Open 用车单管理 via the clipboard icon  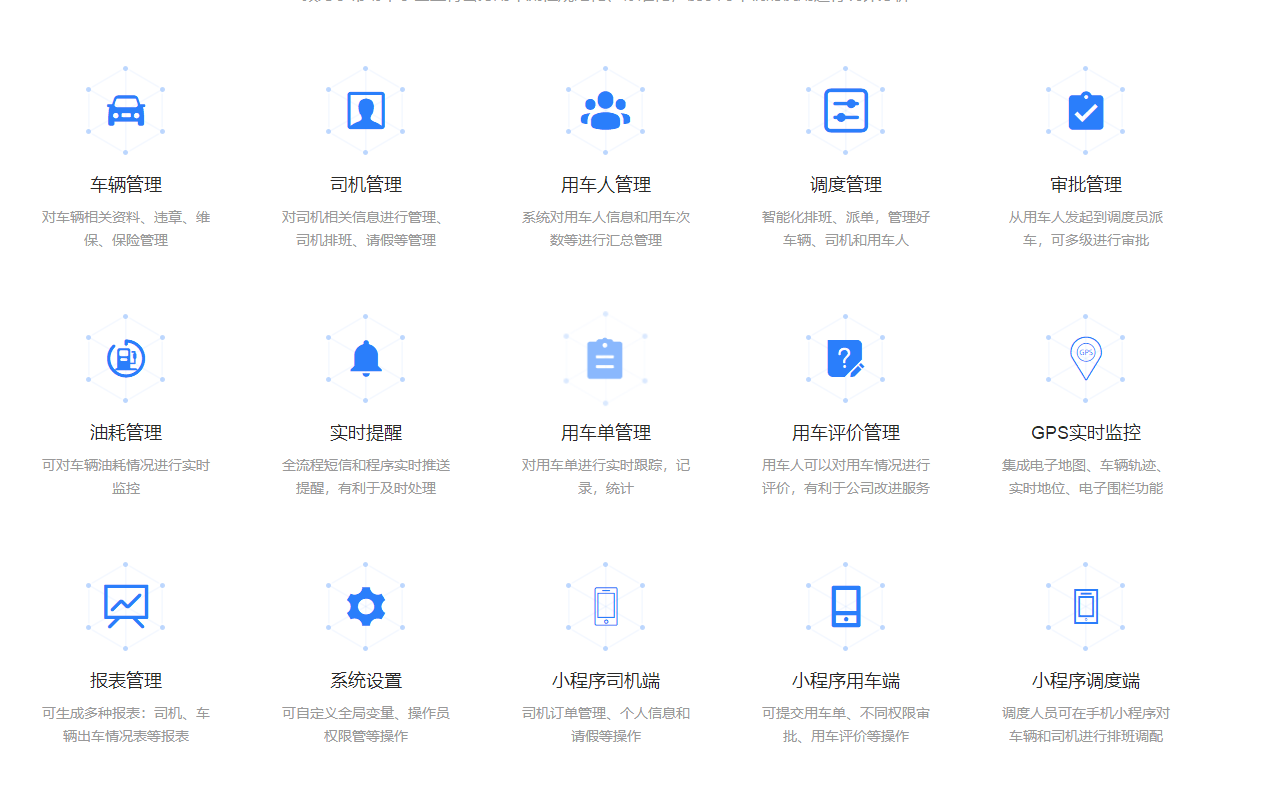[x=605, y=358]
